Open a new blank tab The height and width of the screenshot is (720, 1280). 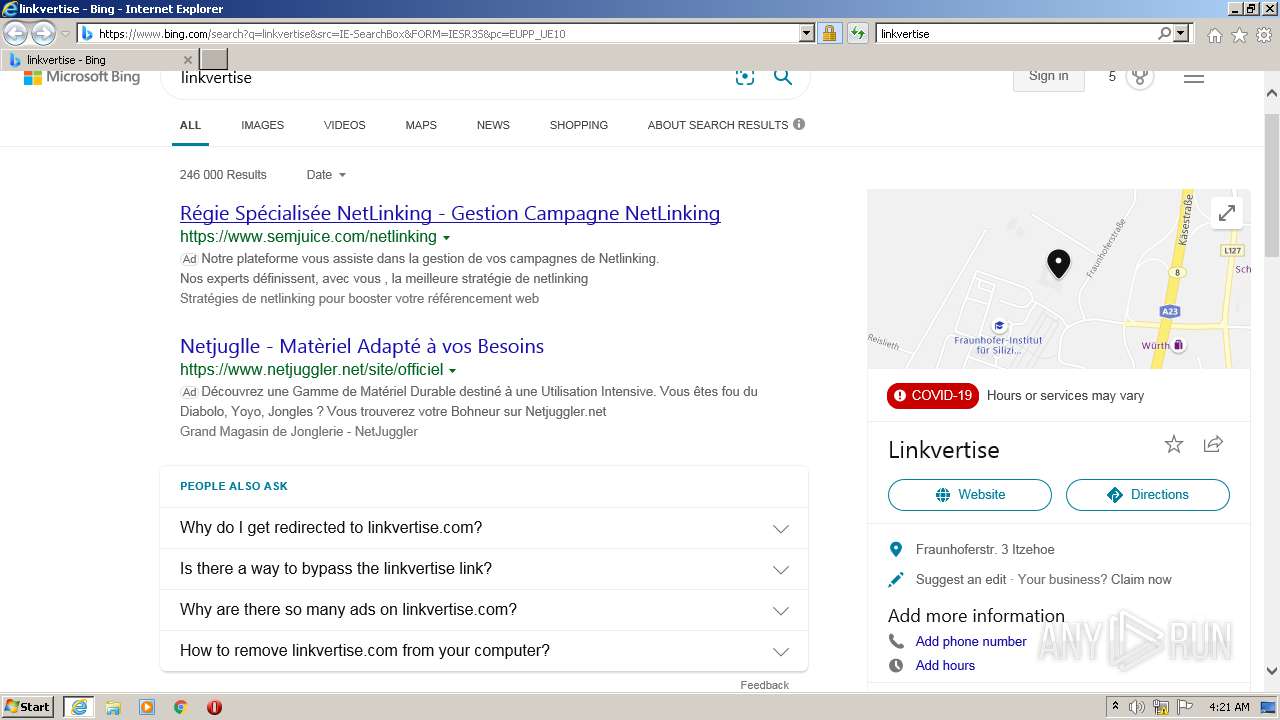point(214,60)
